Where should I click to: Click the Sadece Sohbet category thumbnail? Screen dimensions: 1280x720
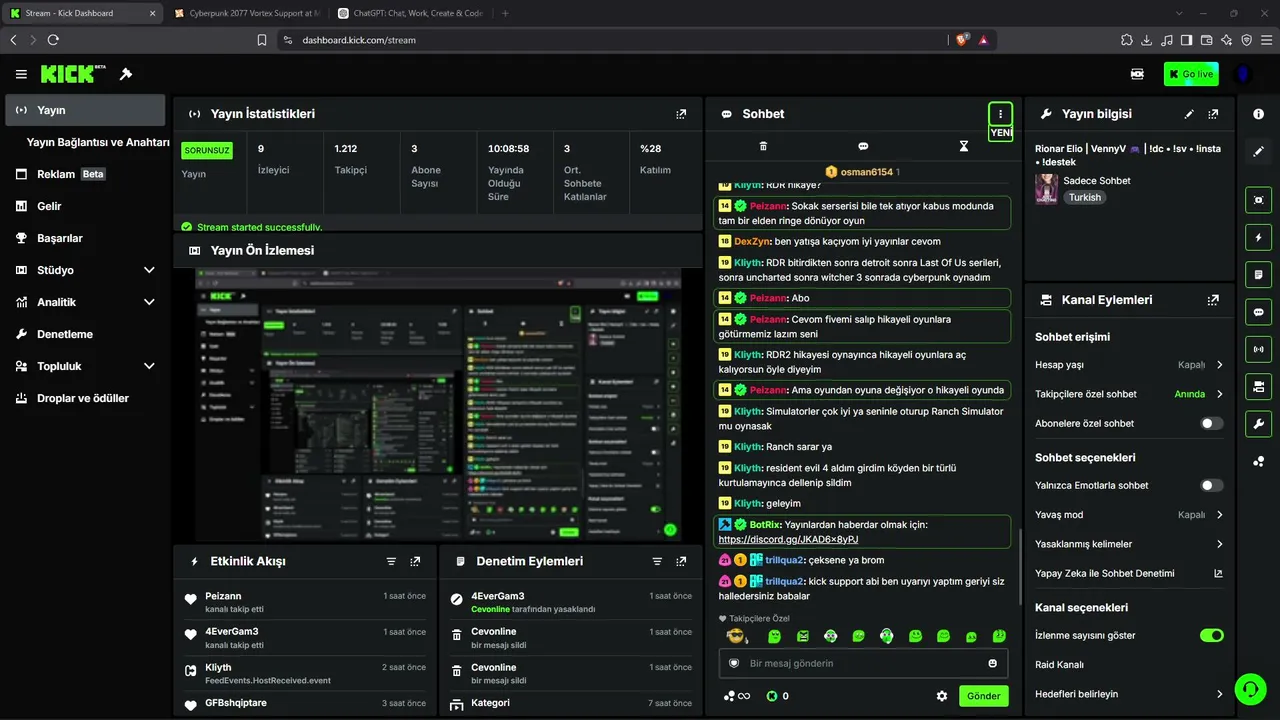[1047, 189]
